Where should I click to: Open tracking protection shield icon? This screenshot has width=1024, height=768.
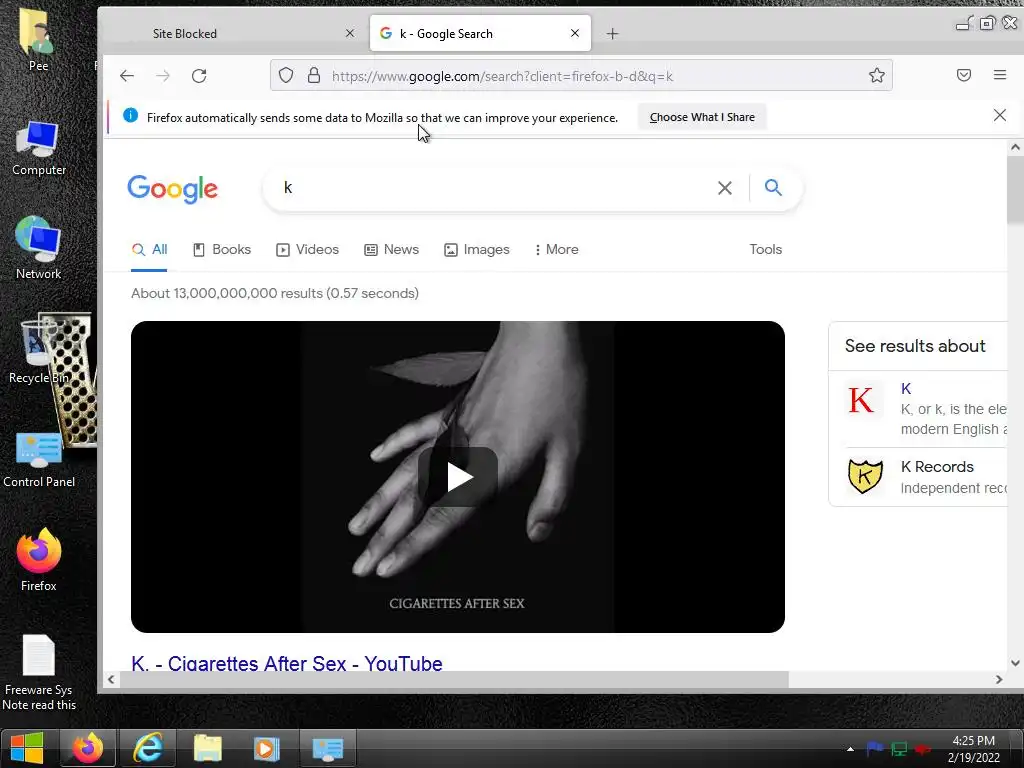286,75
